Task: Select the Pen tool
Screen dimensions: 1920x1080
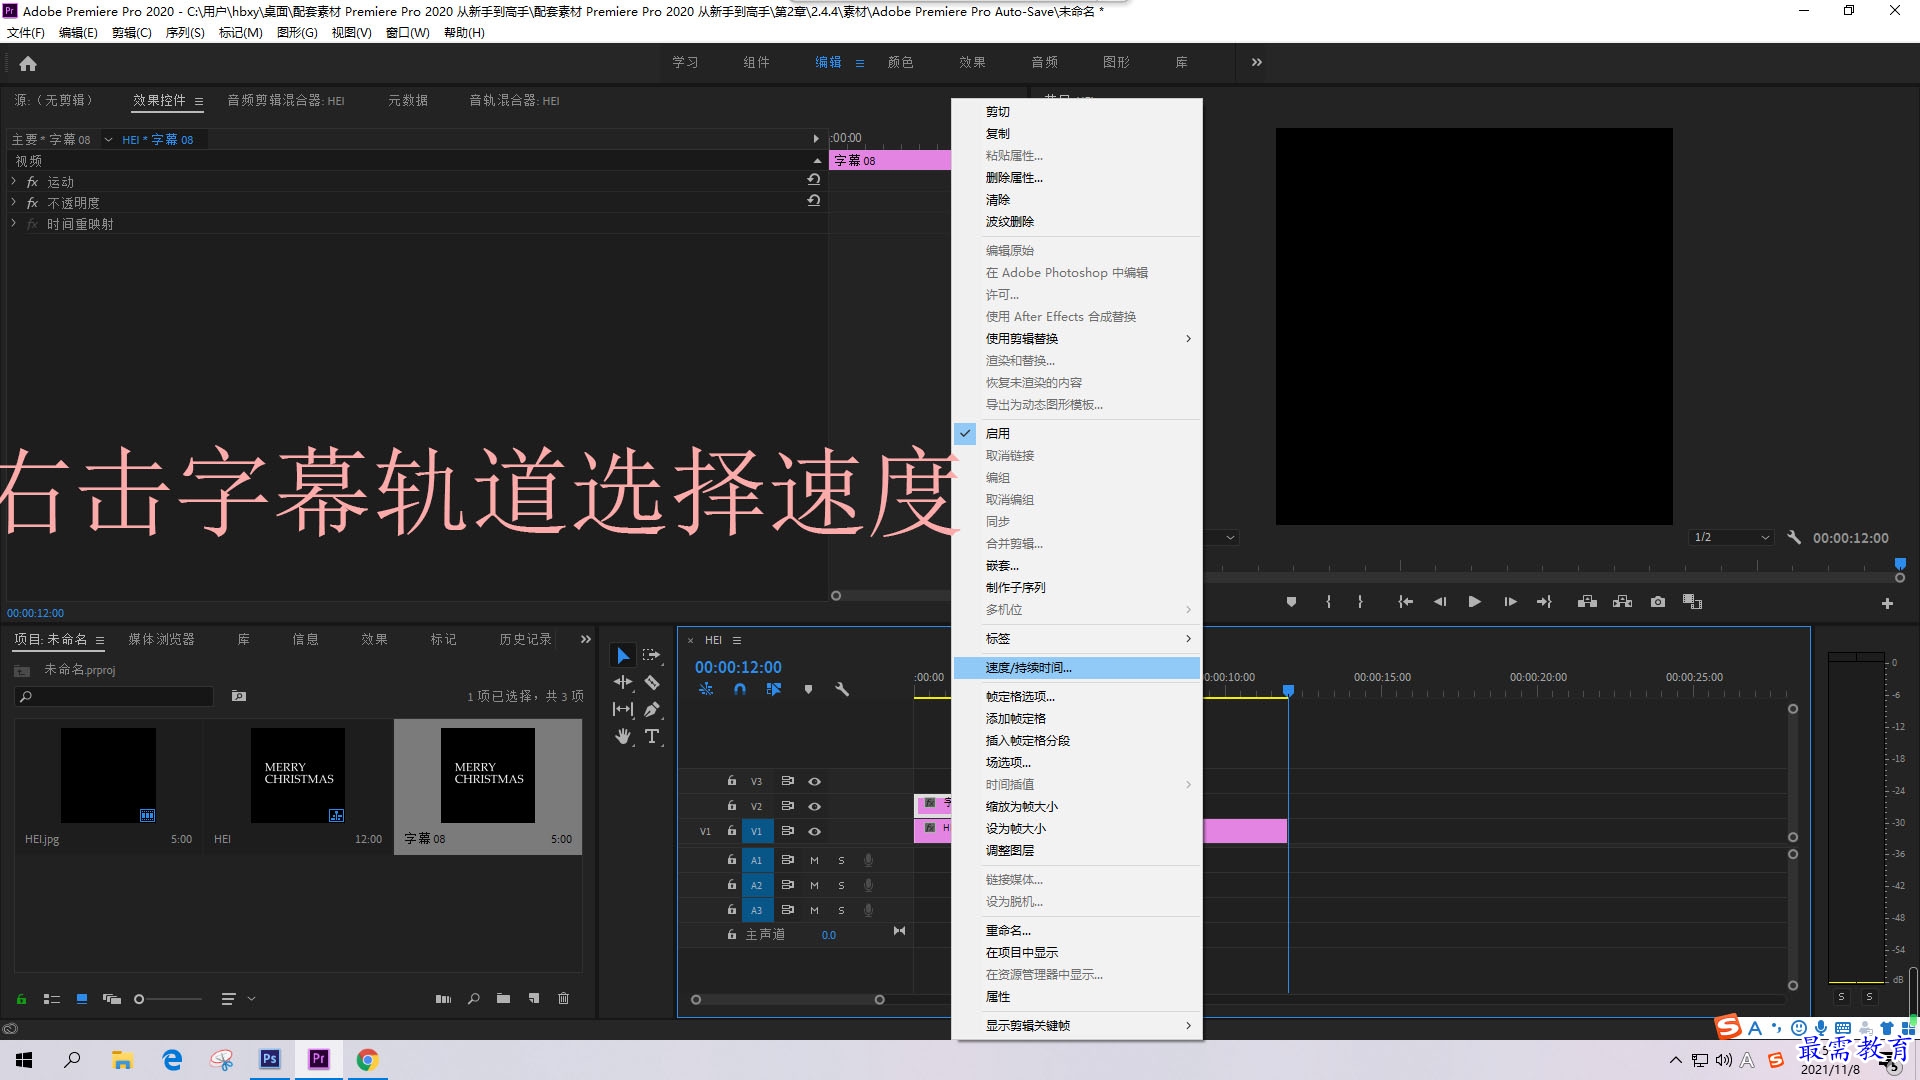Action: 652,709
